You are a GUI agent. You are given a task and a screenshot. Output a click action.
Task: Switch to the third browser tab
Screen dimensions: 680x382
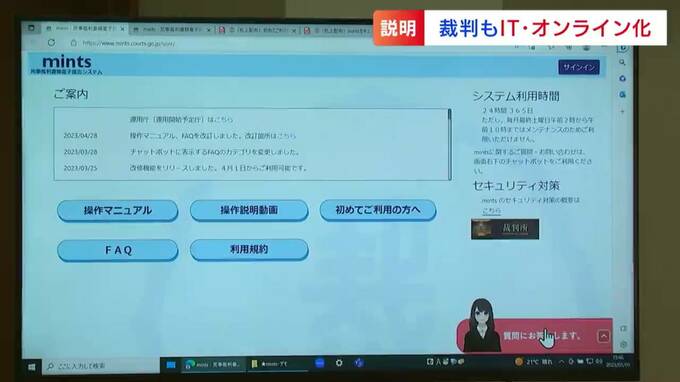257,30
